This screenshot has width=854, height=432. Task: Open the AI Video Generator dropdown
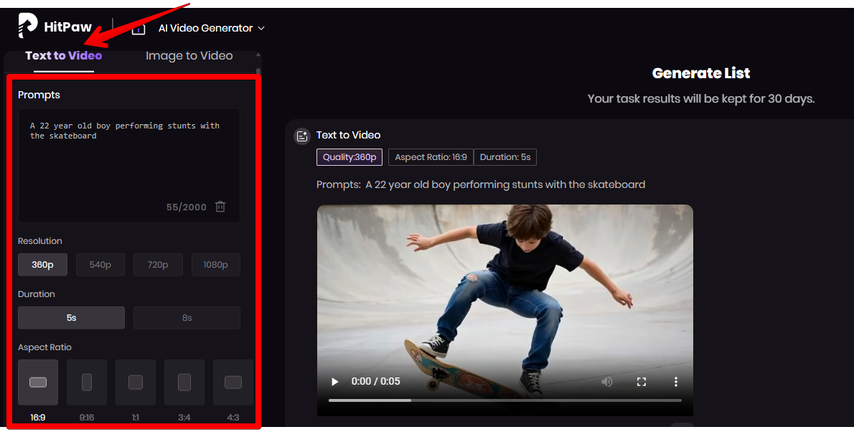click(x=211, y=28)
